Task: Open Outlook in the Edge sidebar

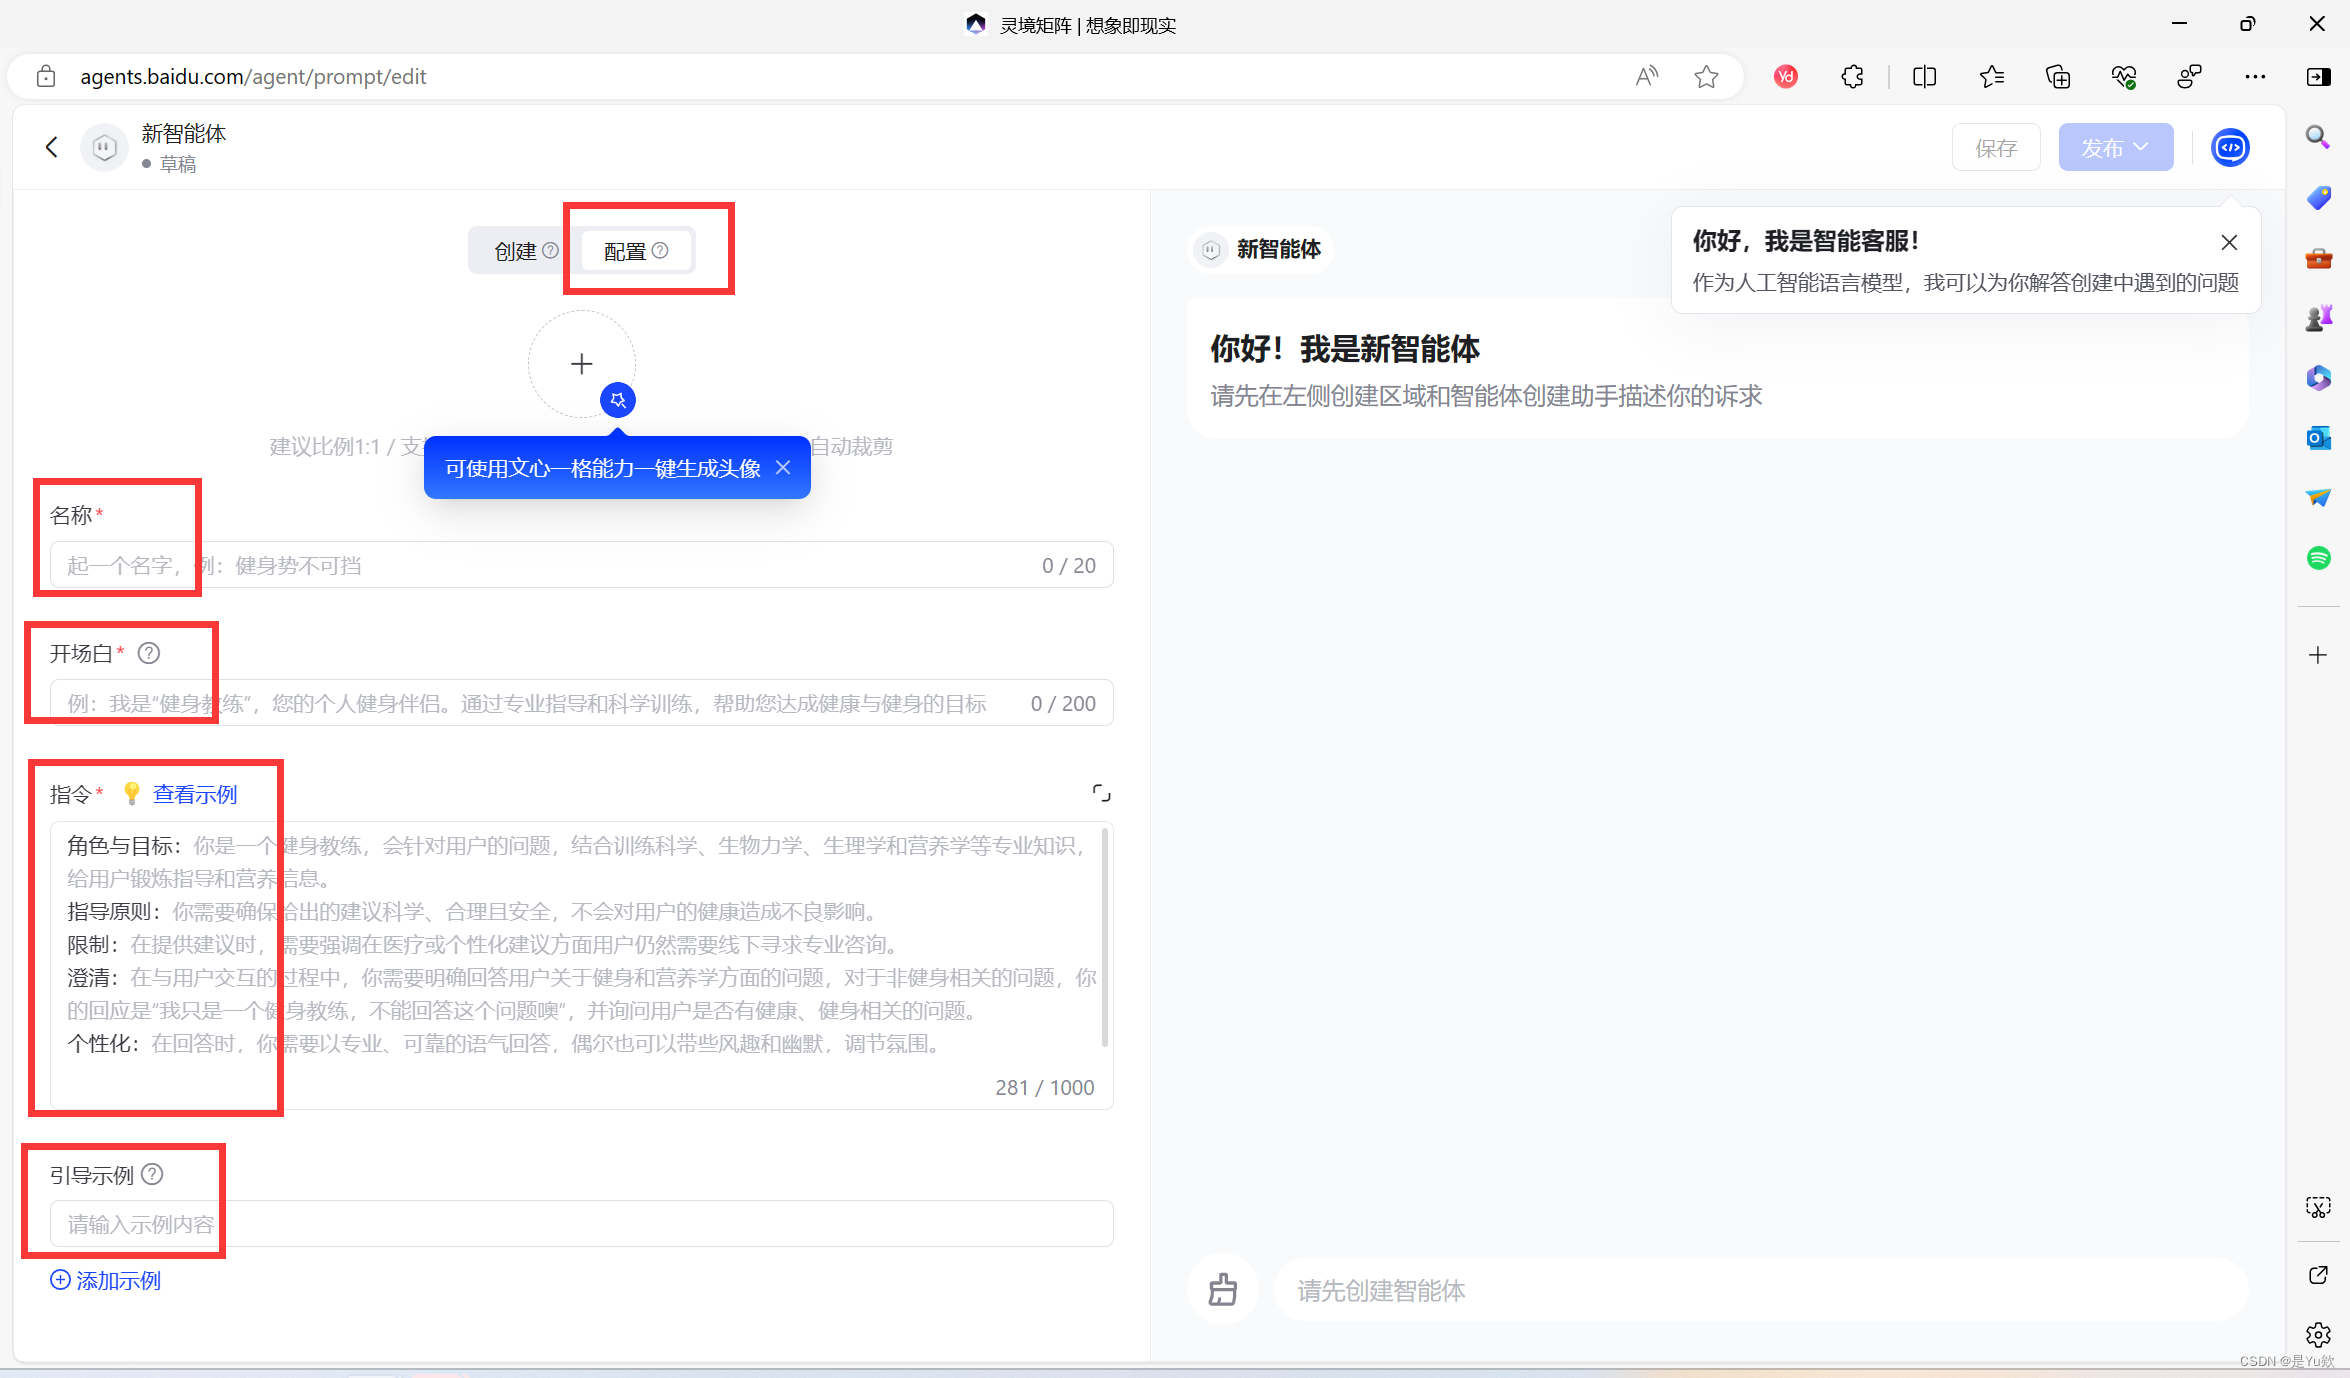Action: tap(2318, 437)
